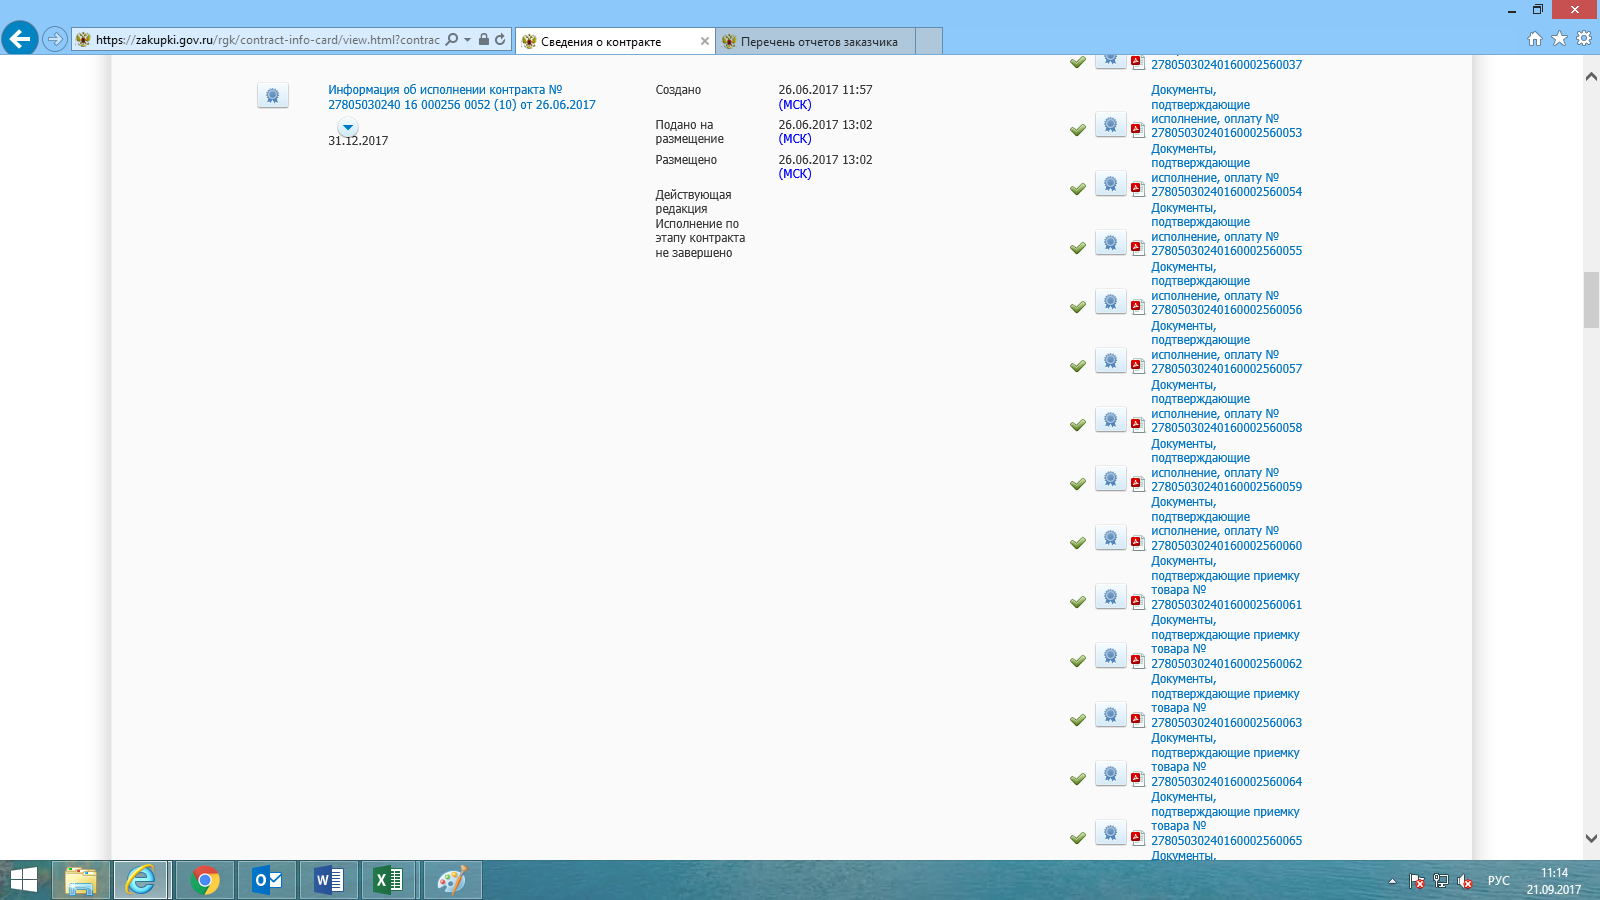Click the signature icon beside document 27805030240160002560055

click(x=1110, y=243)
